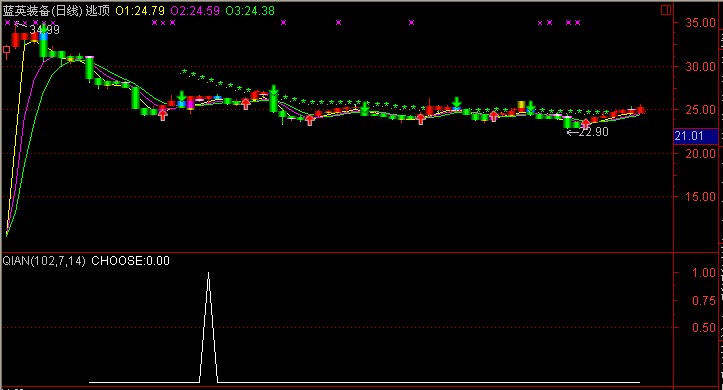Click the red up arrow beside the 22.90 label
723x390 pixels.
click(586, 124)
